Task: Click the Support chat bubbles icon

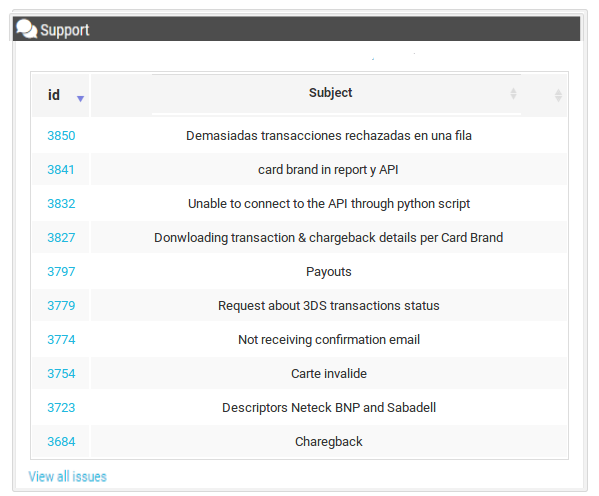Action: [x=26, y=29]
